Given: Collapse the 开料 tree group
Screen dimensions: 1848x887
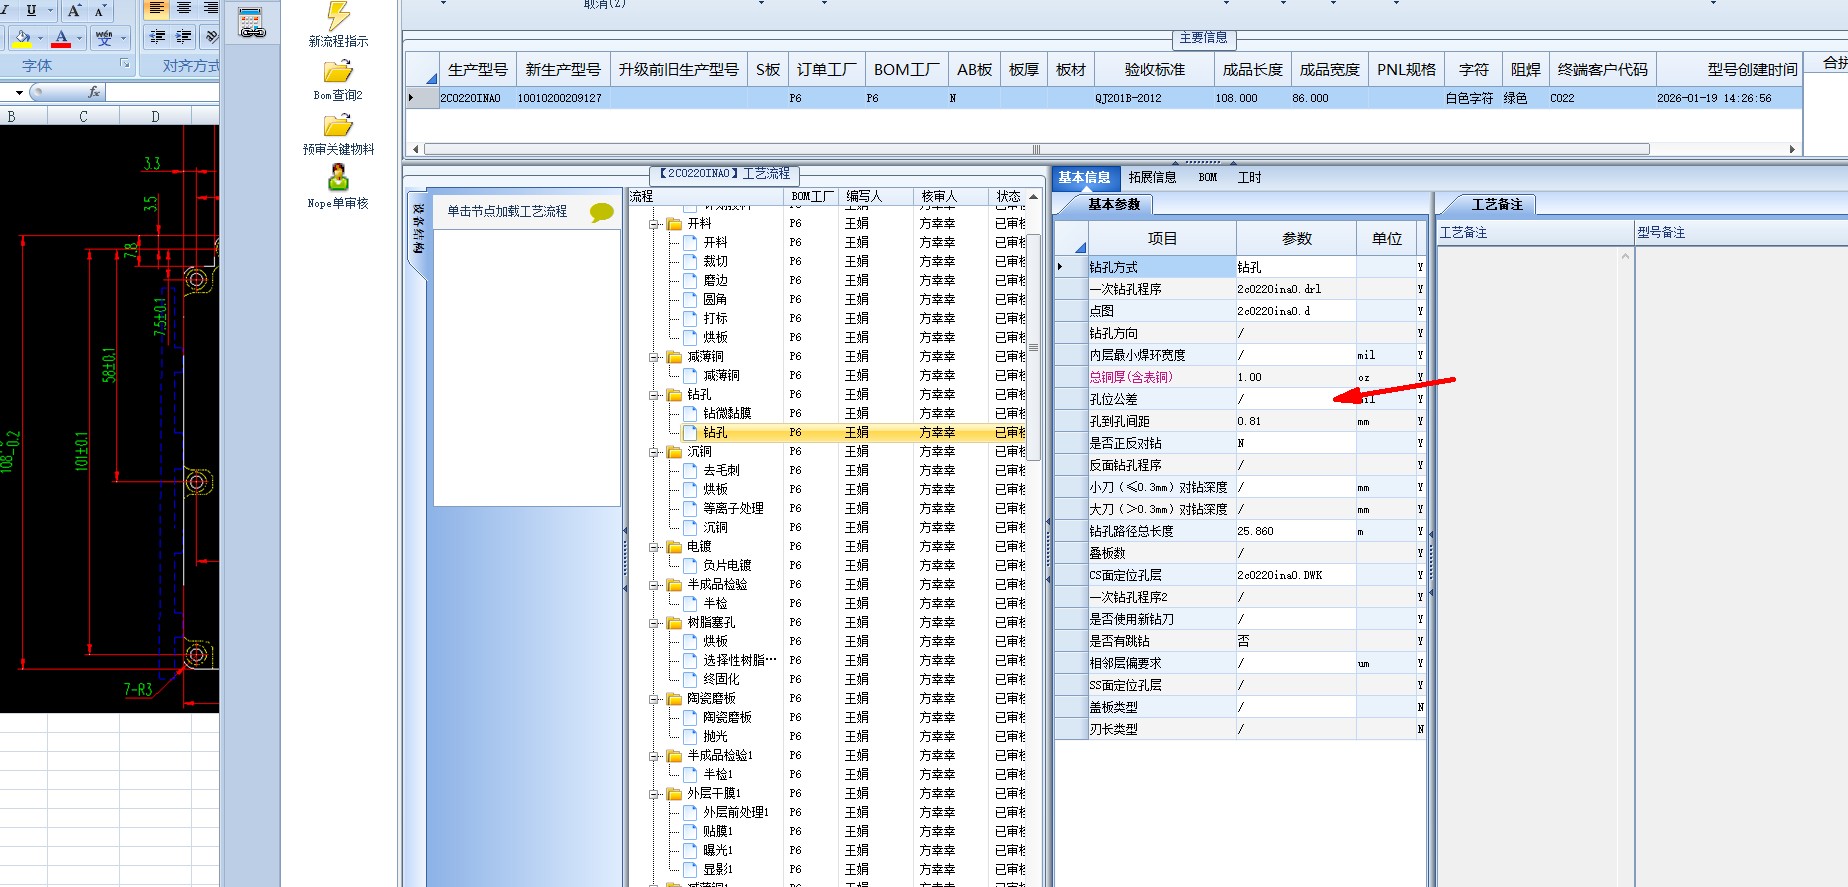Looking at the screenshot, I should (x=654, y=224).
